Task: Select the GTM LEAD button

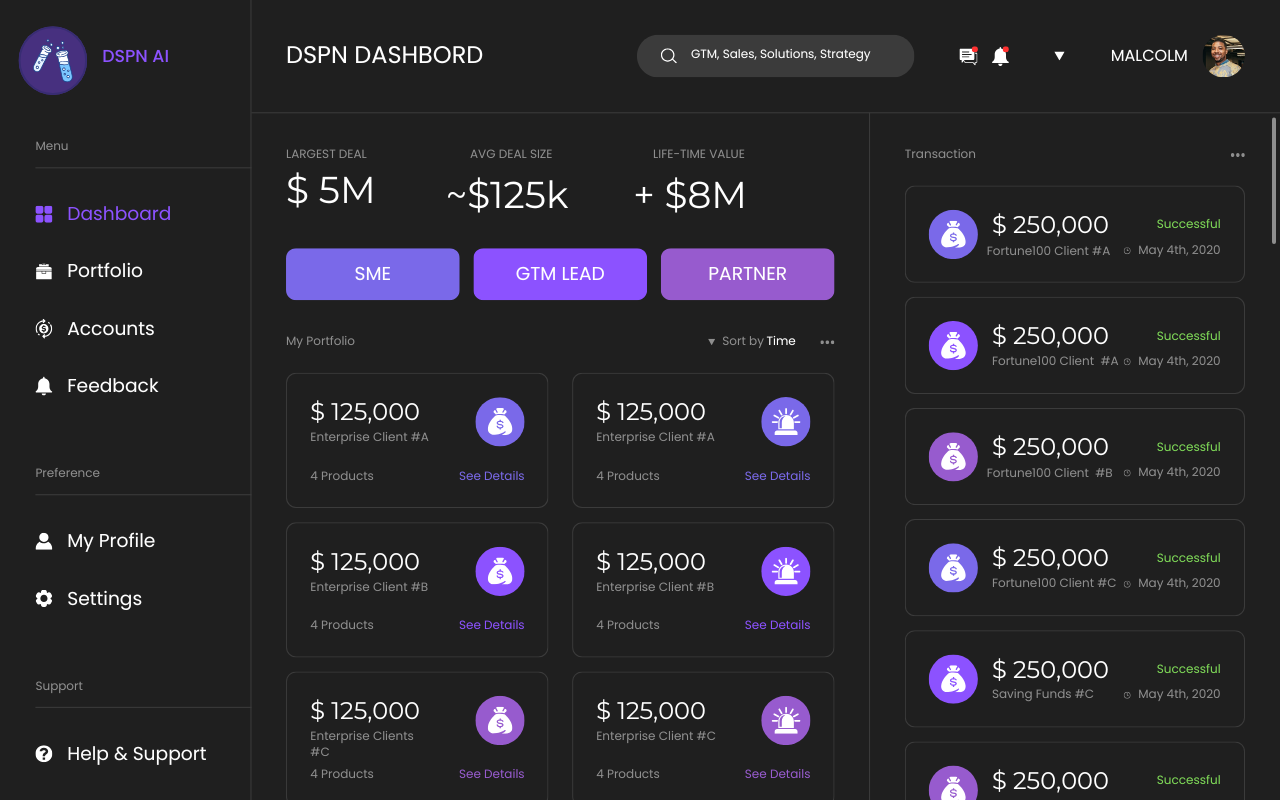Action: [x=560, y=274]
